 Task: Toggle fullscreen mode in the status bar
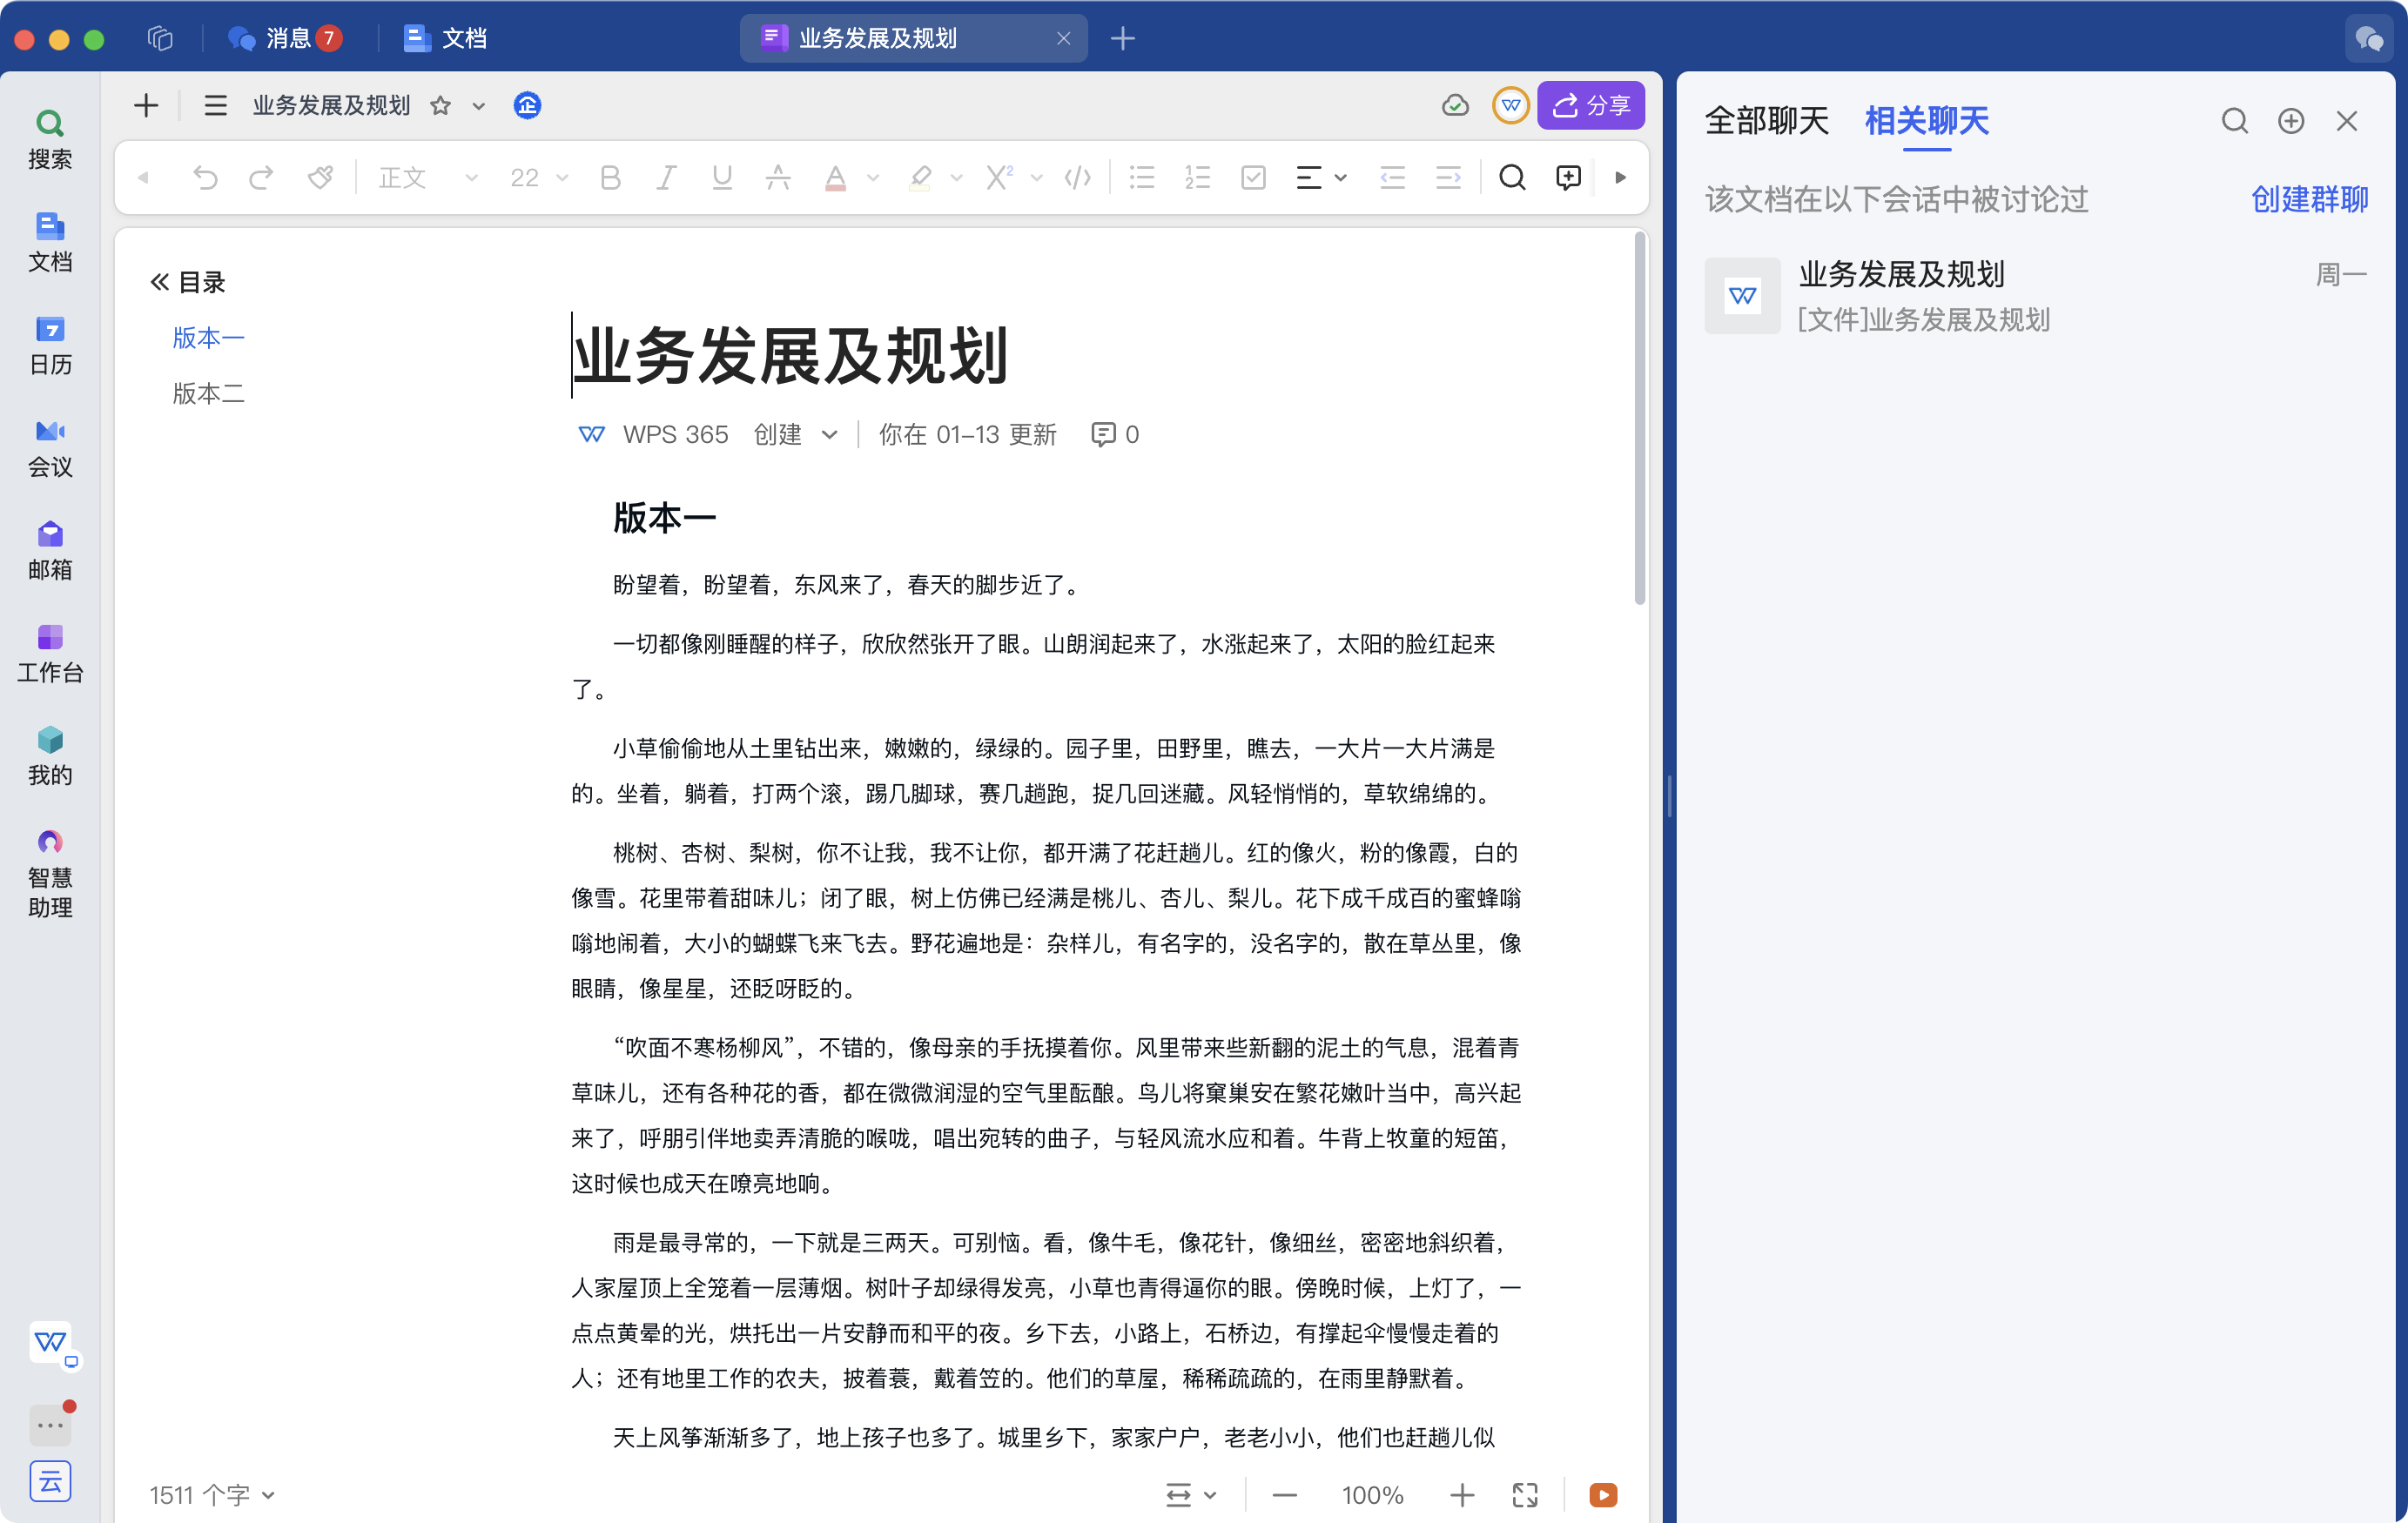point(1525,1495)
